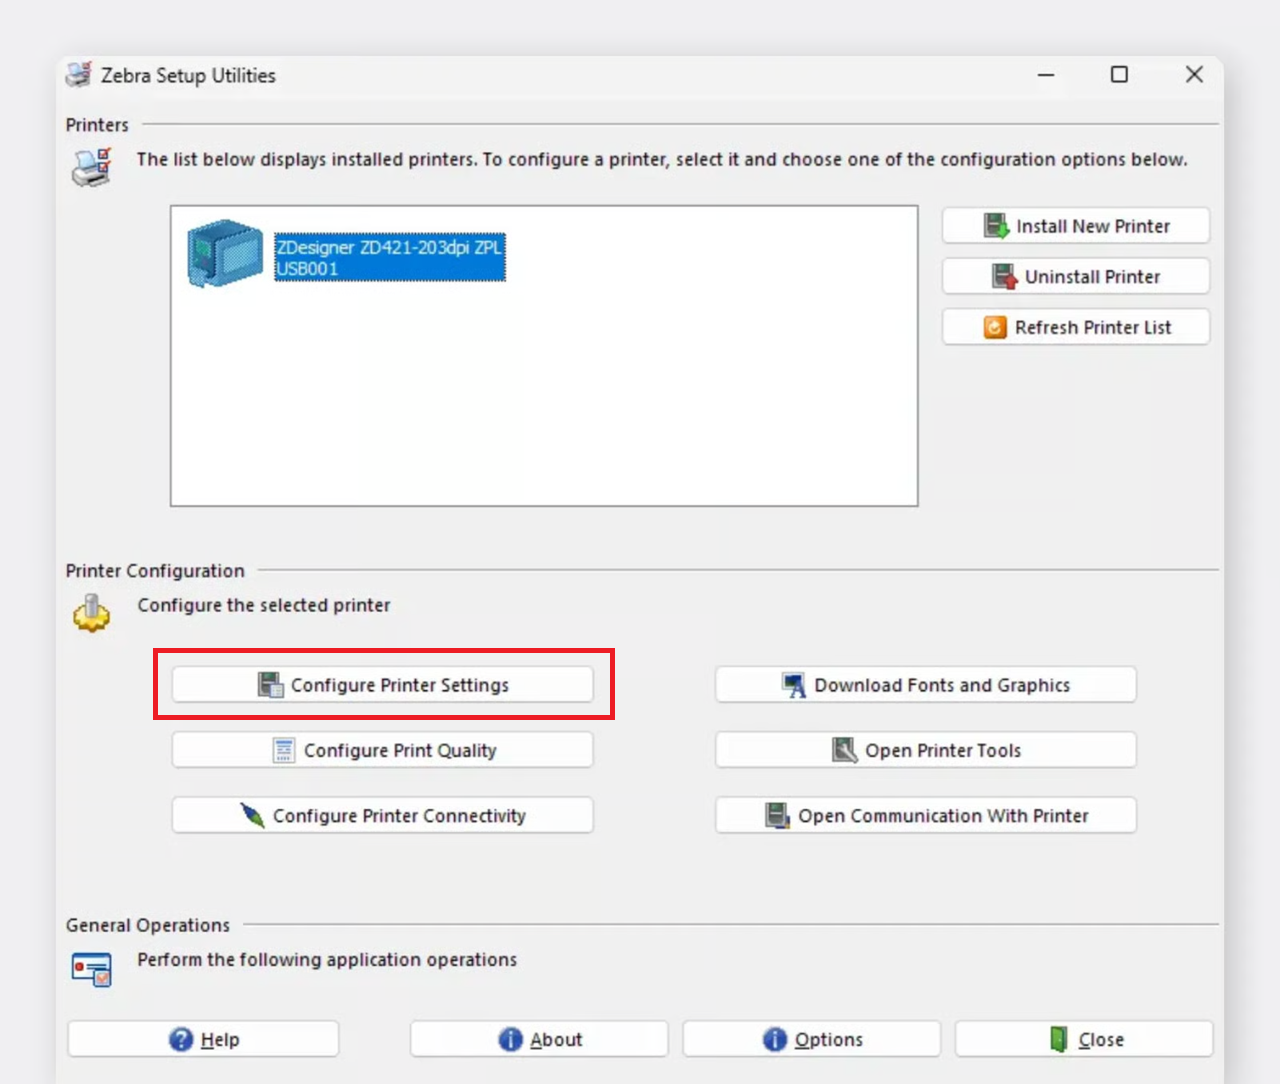Click the About info icon
Viewport: 1280px width, 1084px height.
(x=510, y=1040)
